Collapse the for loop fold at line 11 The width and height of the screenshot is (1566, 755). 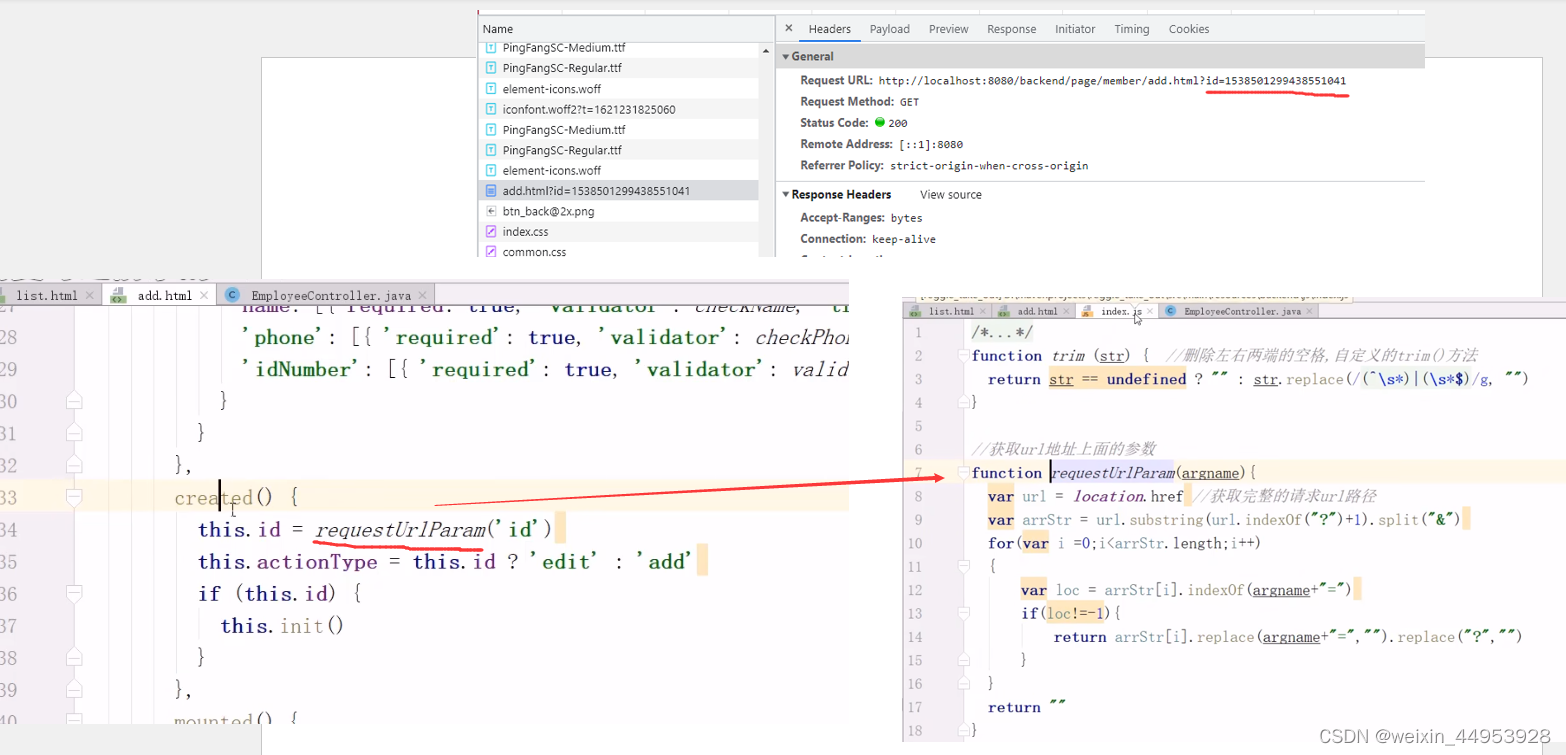tap(964, 567)
